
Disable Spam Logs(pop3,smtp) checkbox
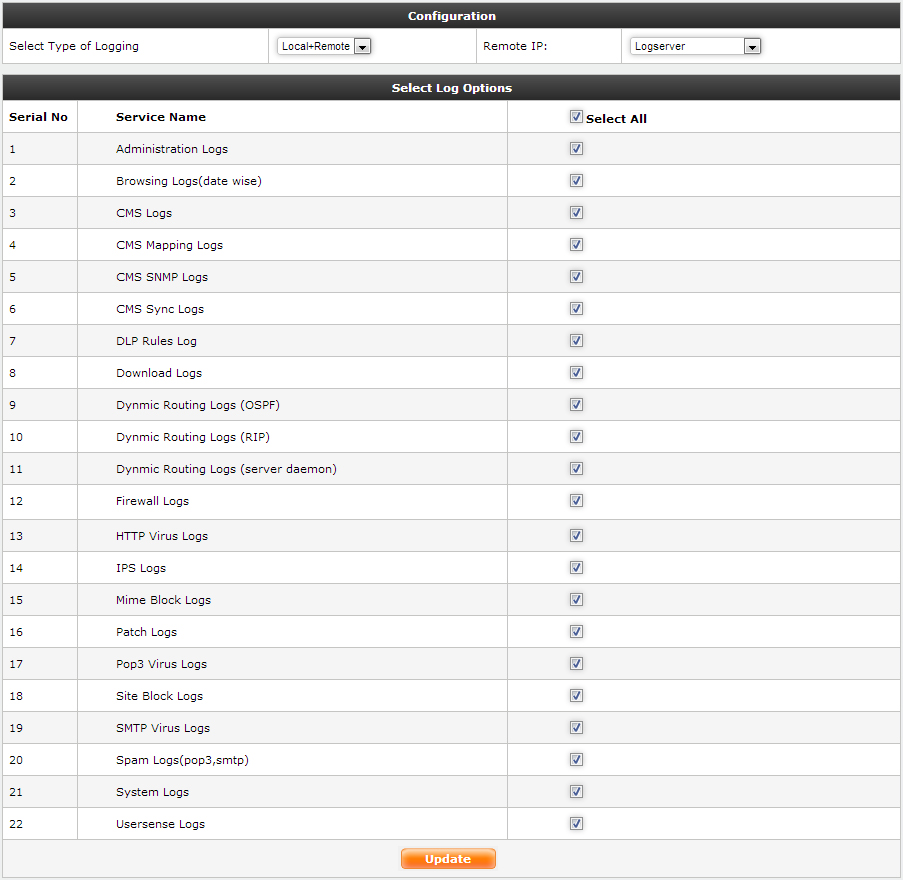576,760
